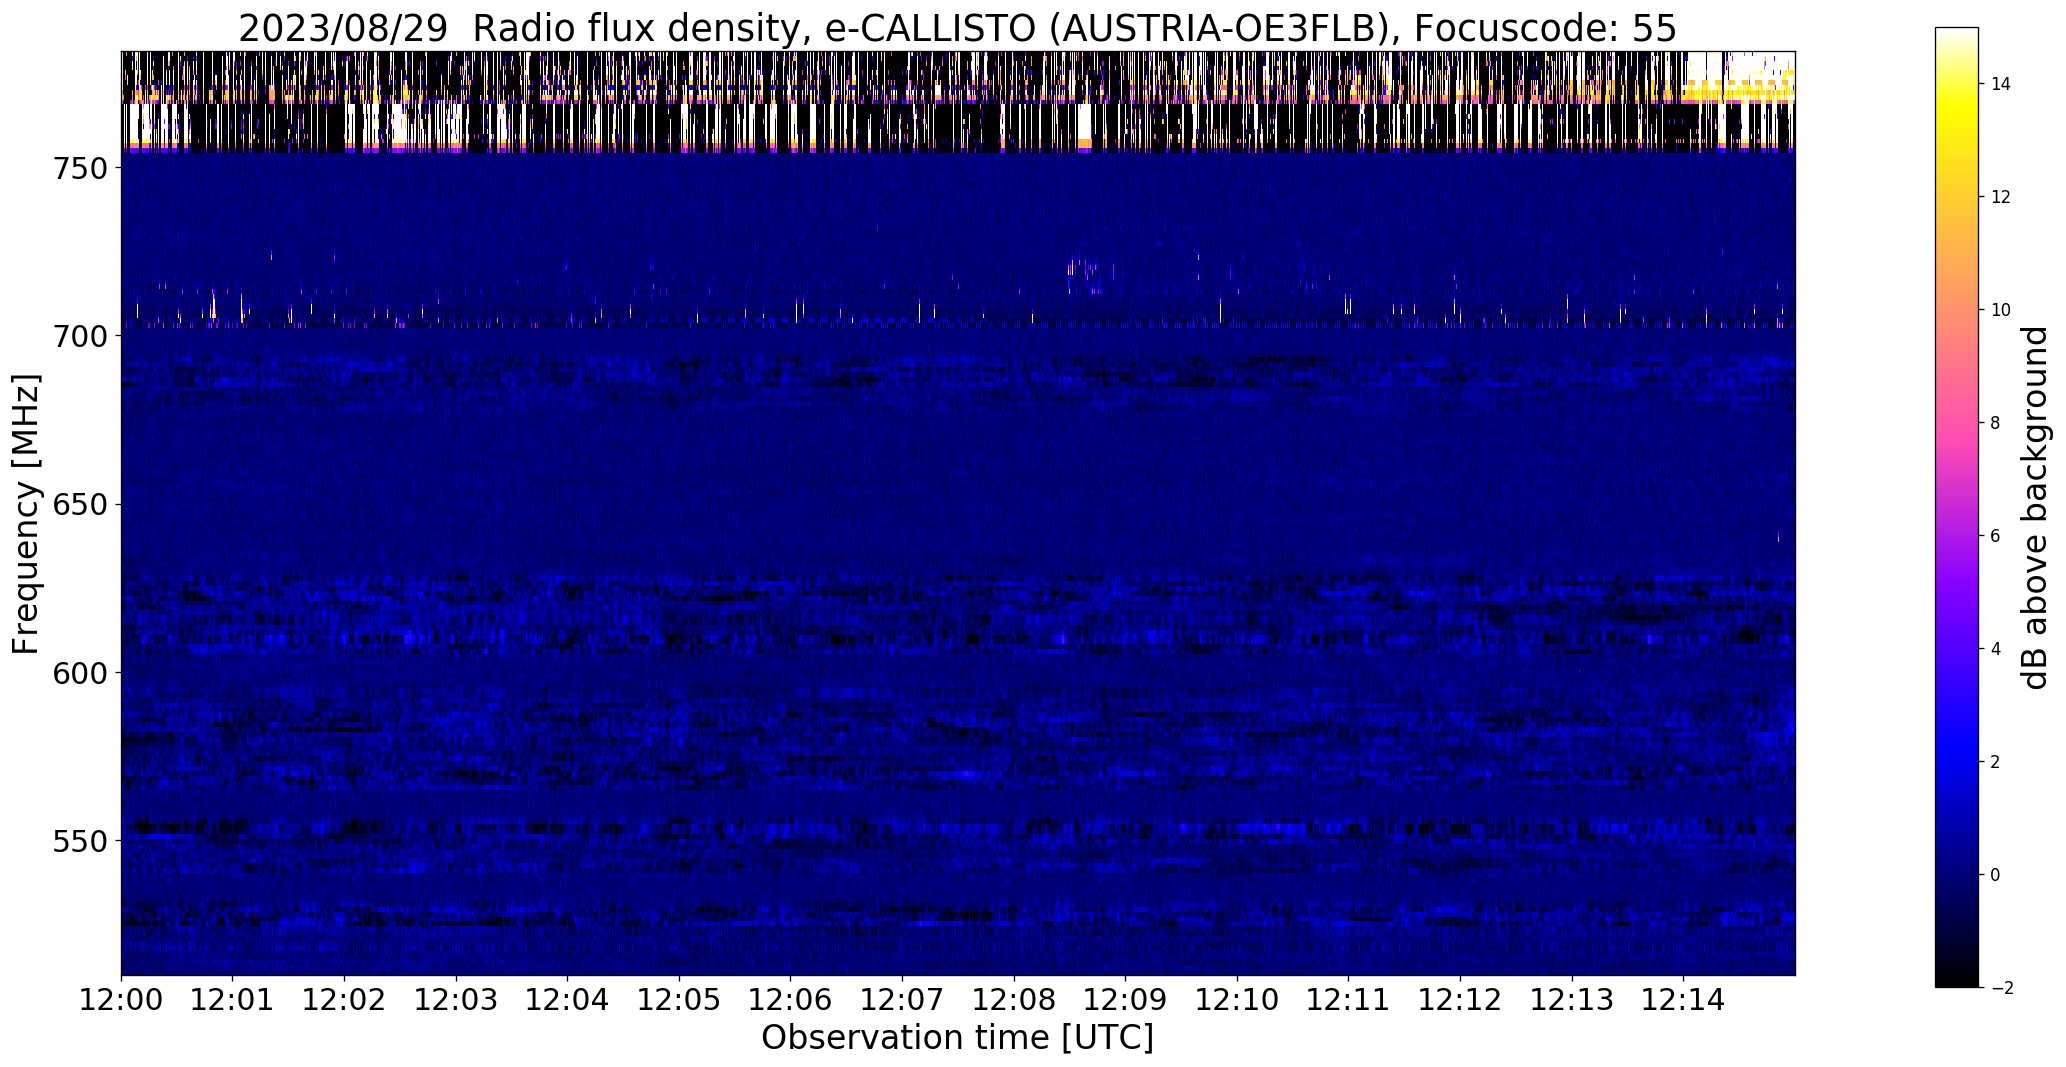Click the 12:03 time tick label
The height and width of the screenshot is (1067, 2066).
(x=456, y=999)
